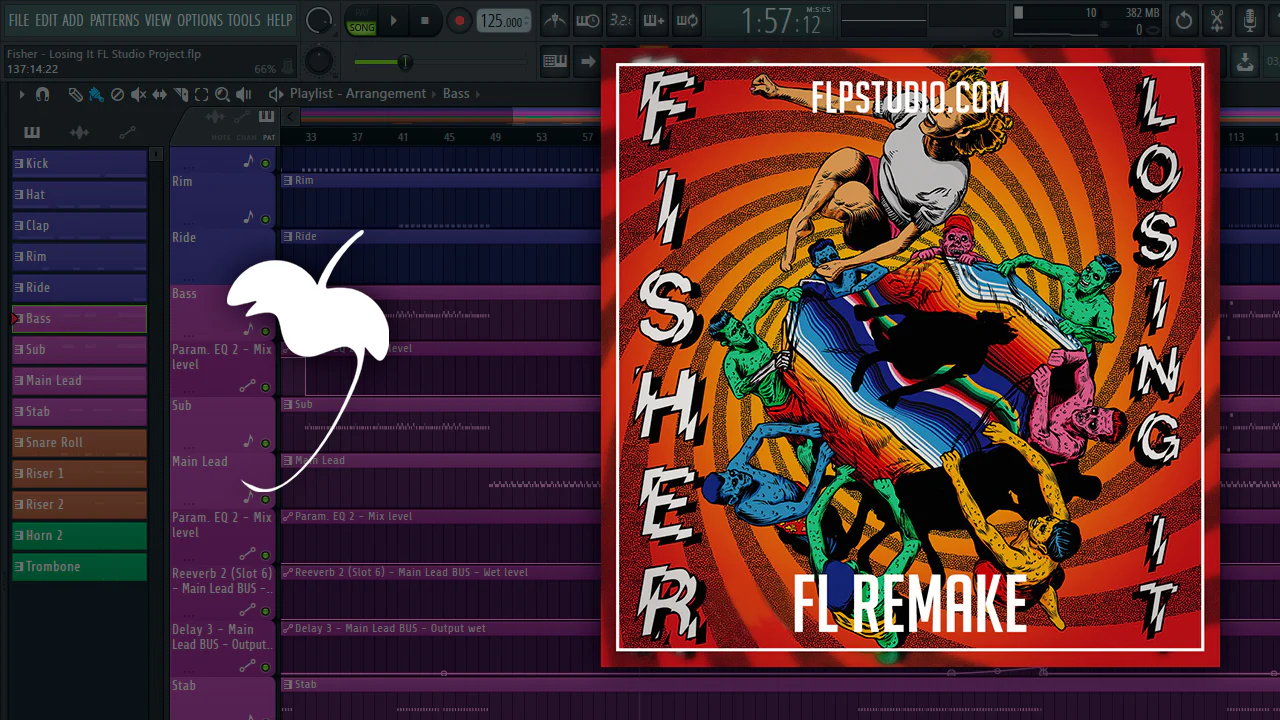Viewport: 1280px width, 720px height.
Task: Select the Zoom magnifier tool
Action: pyautogui.click(x=222, y=94)
